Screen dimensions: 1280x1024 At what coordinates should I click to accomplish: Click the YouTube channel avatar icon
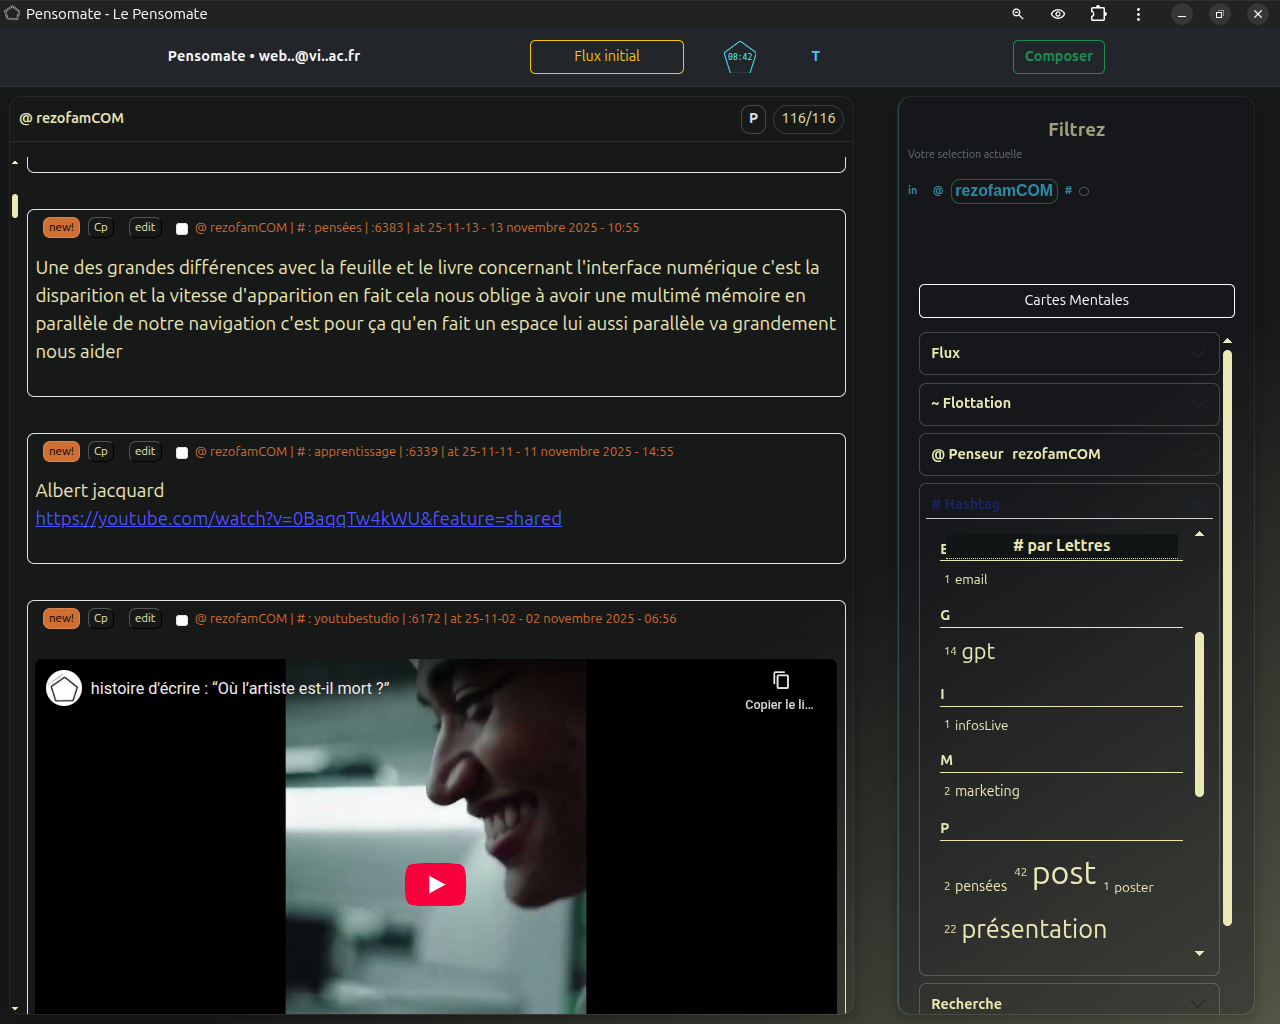(64, 688)
